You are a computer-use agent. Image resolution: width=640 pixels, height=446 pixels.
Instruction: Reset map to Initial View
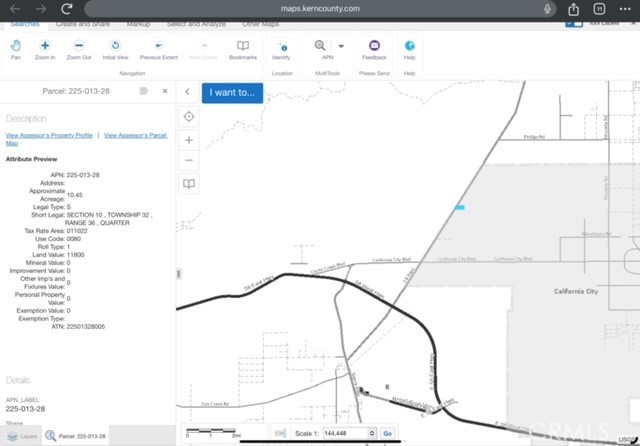tap(115, 49)
